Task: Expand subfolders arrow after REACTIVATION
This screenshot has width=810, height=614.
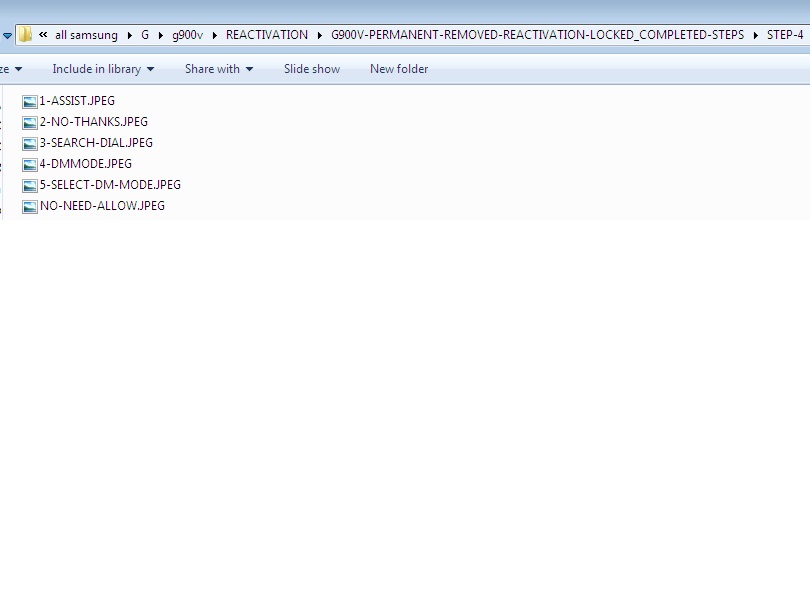Action: point(320,36)
